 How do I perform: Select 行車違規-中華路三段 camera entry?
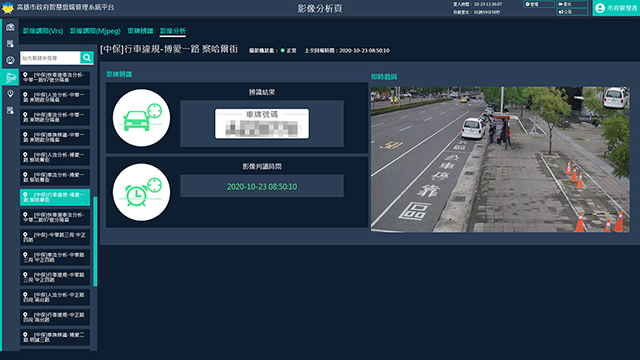(x=55, y=278)
